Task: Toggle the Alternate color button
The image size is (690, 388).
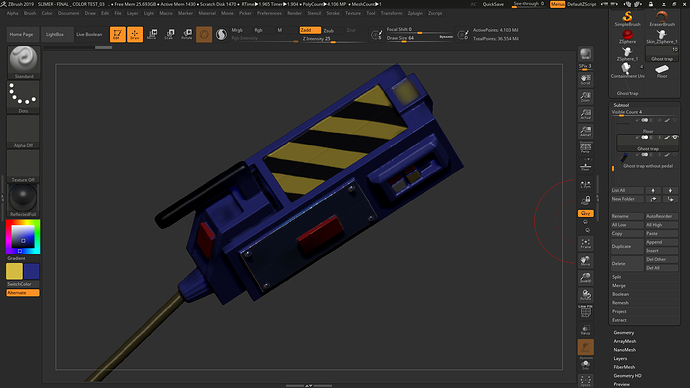Action: pos(23,293)
